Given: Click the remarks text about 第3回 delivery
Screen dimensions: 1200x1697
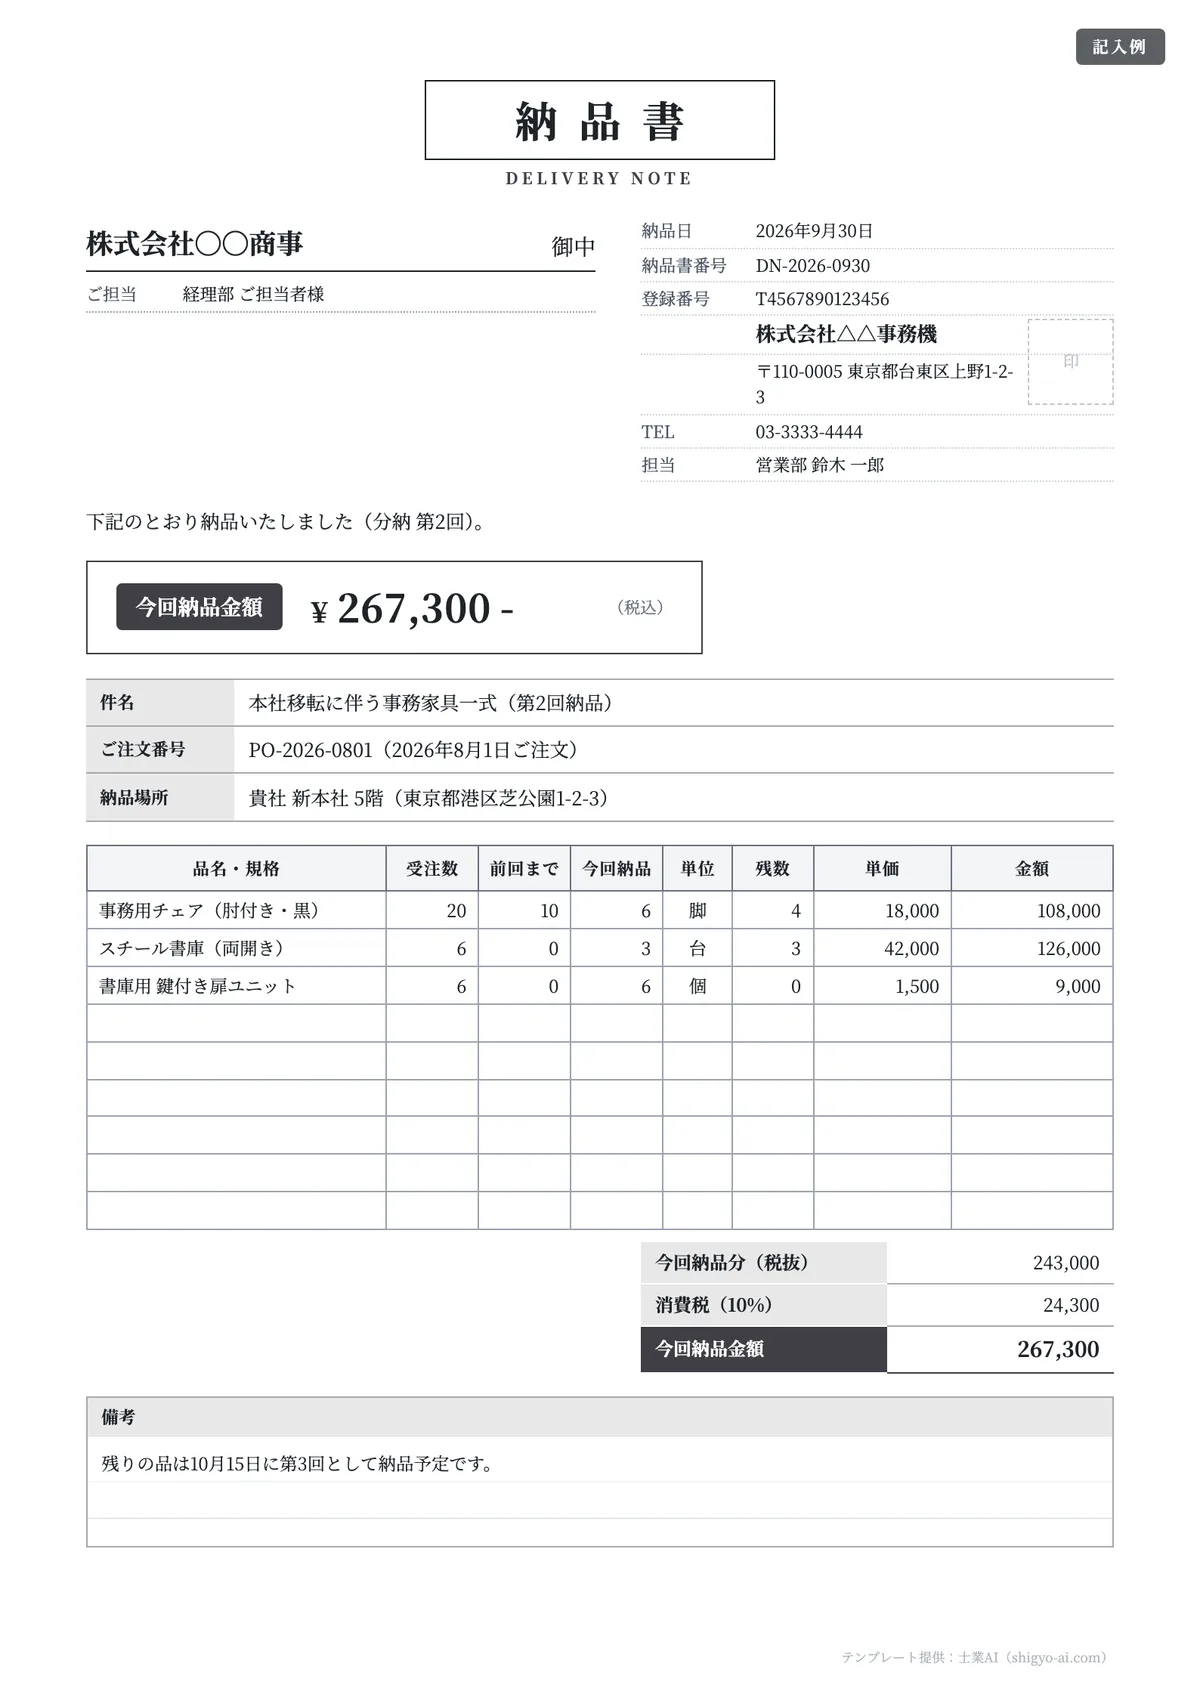Looking at the screenshot, I should click(297, 1464).
